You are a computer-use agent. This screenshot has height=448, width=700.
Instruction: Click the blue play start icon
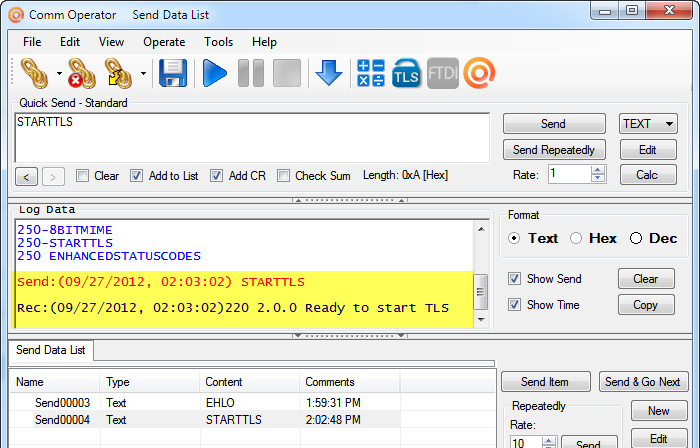(x=214, y=73)
